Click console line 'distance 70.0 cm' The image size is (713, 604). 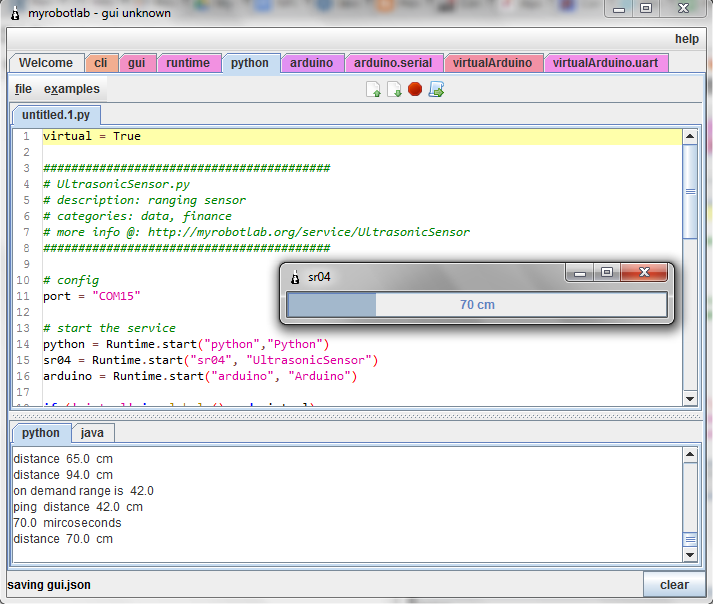[63, 539]
